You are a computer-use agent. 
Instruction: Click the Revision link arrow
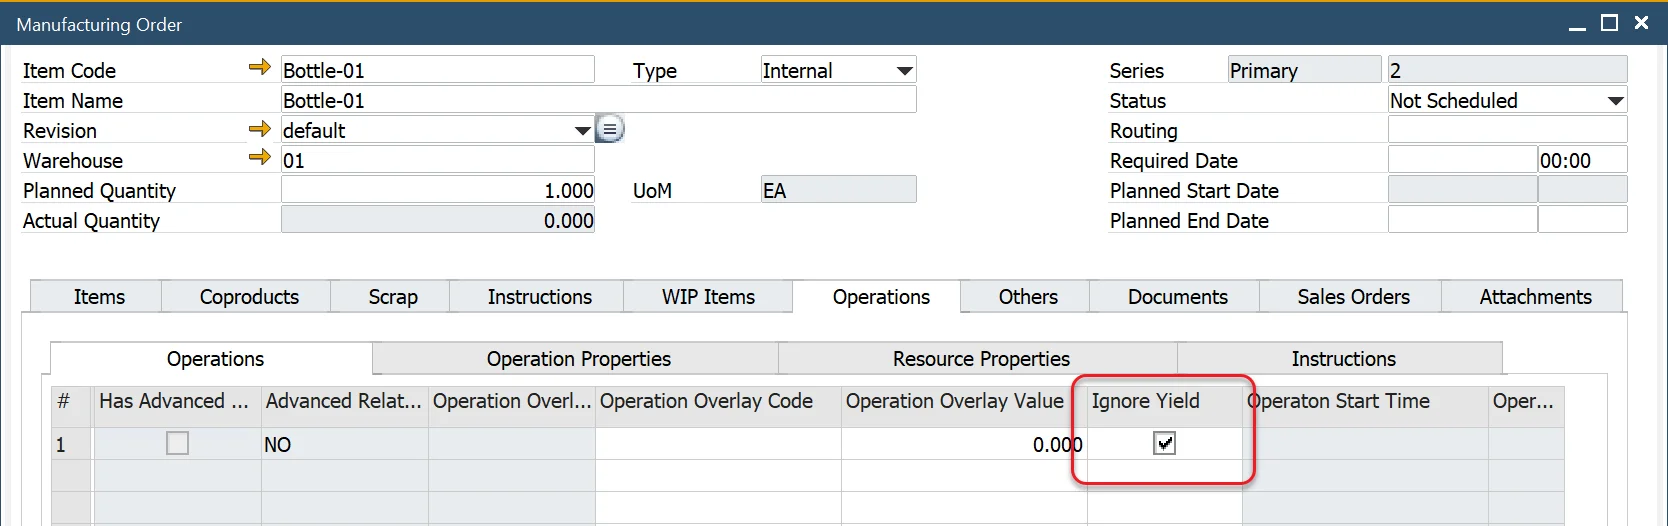tap(260, 129)
